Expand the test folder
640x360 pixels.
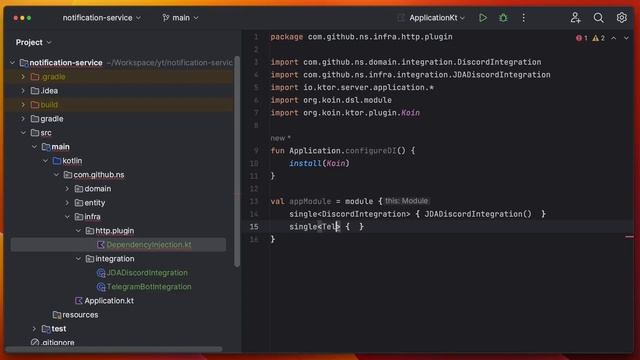(34, 329)
